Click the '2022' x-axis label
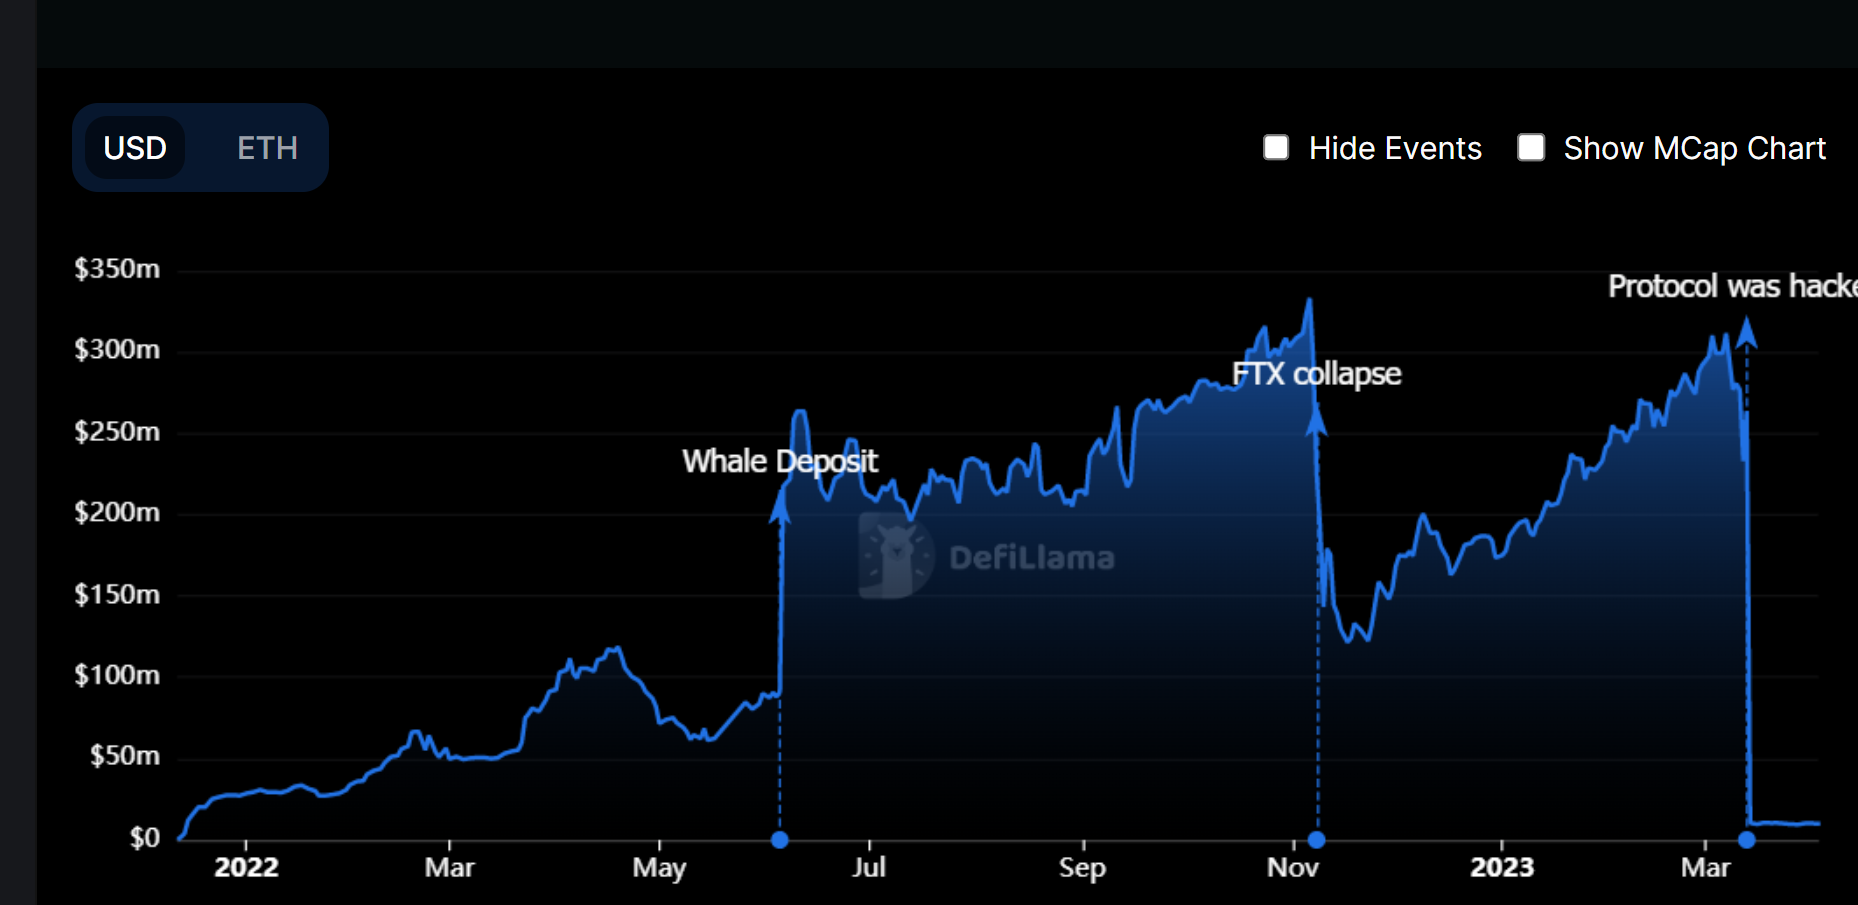Viewport: 1858px width, 905px height. tap(246, 867)
